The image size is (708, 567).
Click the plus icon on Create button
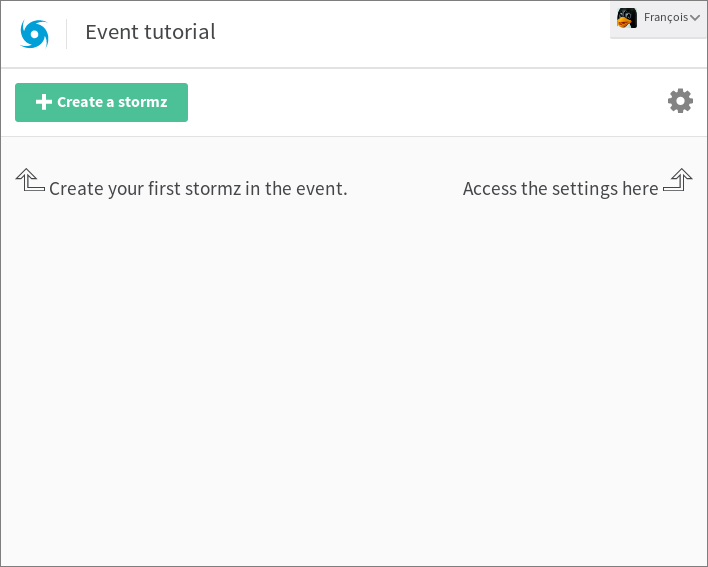[44, 102]
